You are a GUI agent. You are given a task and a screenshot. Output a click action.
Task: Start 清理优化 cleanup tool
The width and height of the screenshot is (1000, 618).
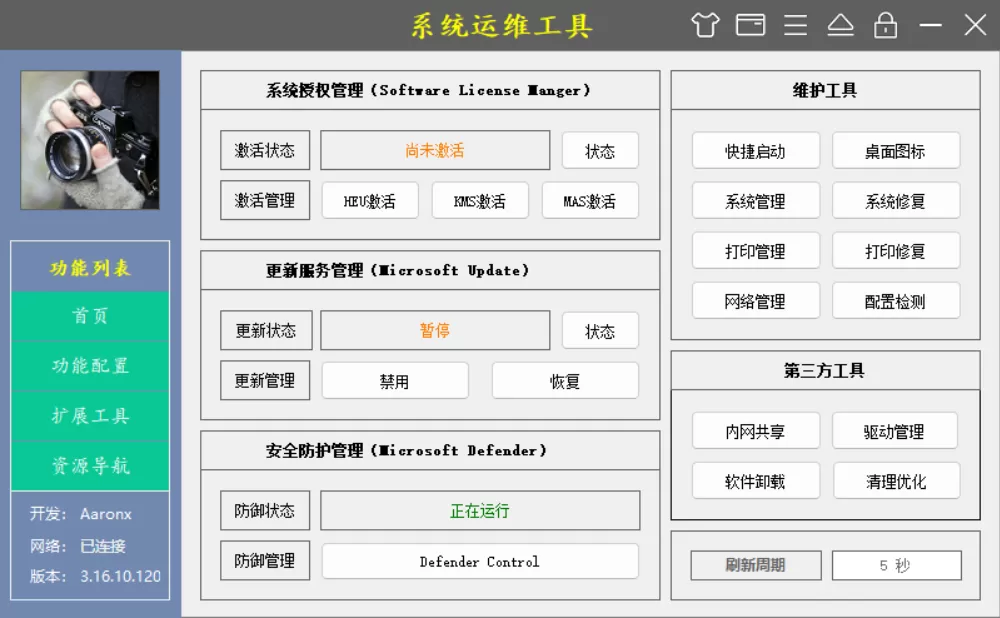point(896,481)
